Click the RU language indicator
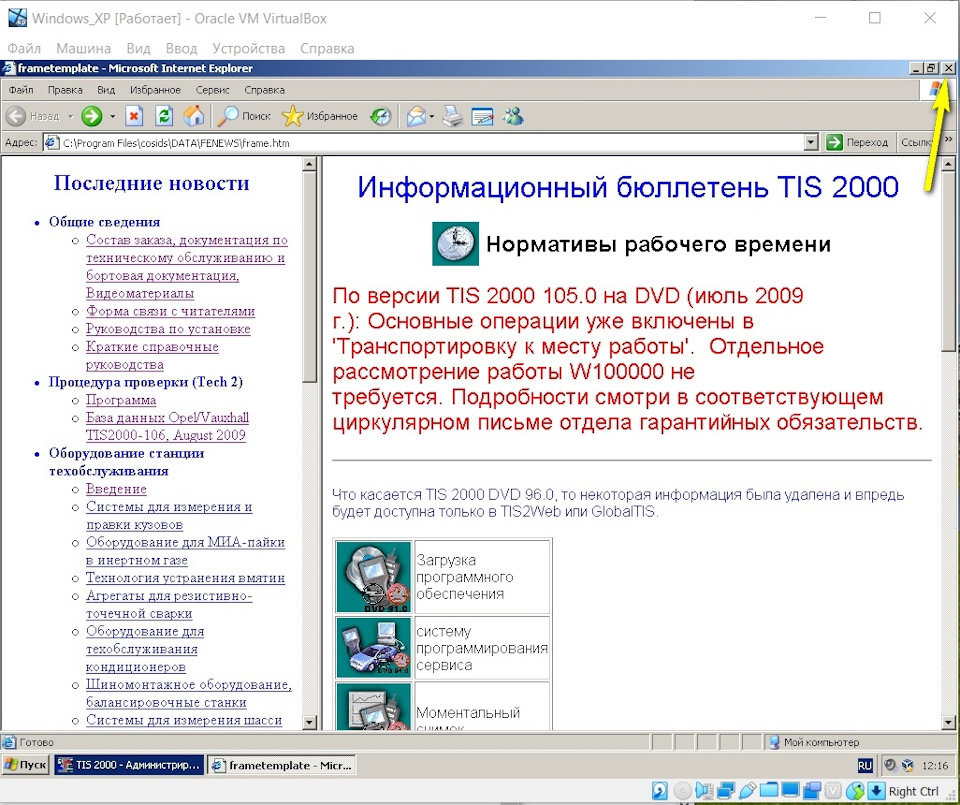 (864, 765)
